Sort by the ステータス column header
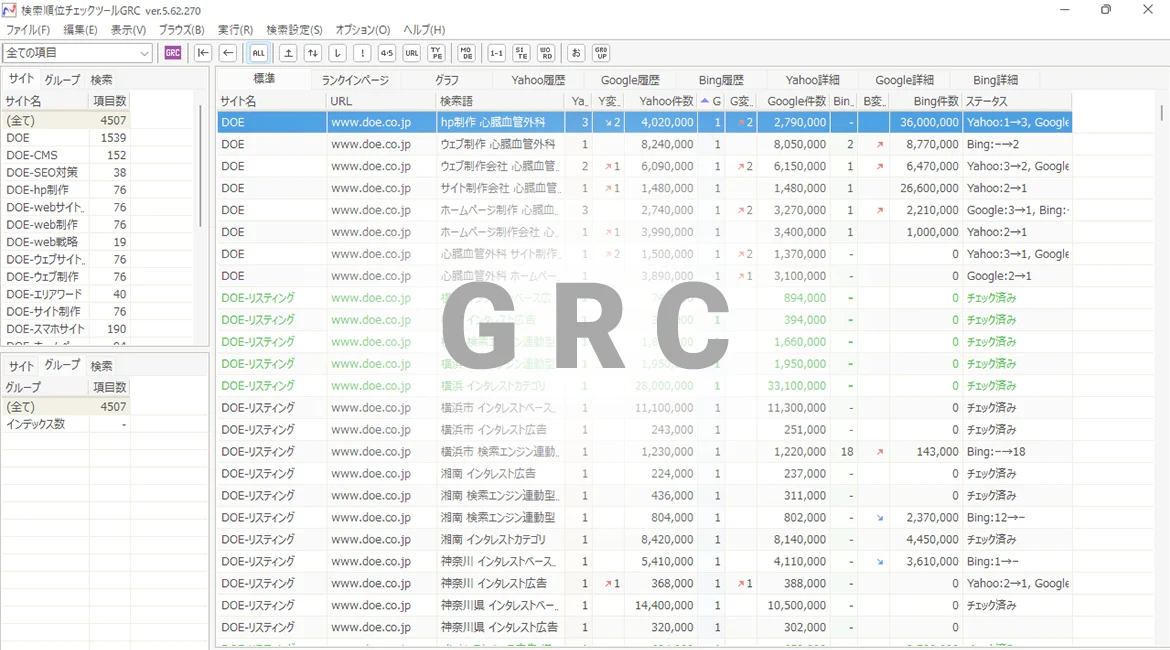Screen dimensions: 1170x650 pyautogui.click(x=1017, y=101)
